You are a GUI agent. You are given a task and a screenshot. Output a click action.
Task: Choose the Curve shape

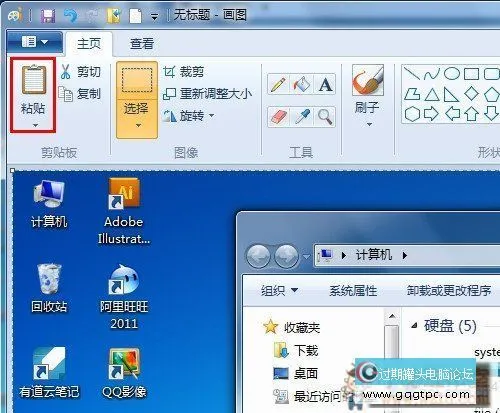tap(432, 73)
